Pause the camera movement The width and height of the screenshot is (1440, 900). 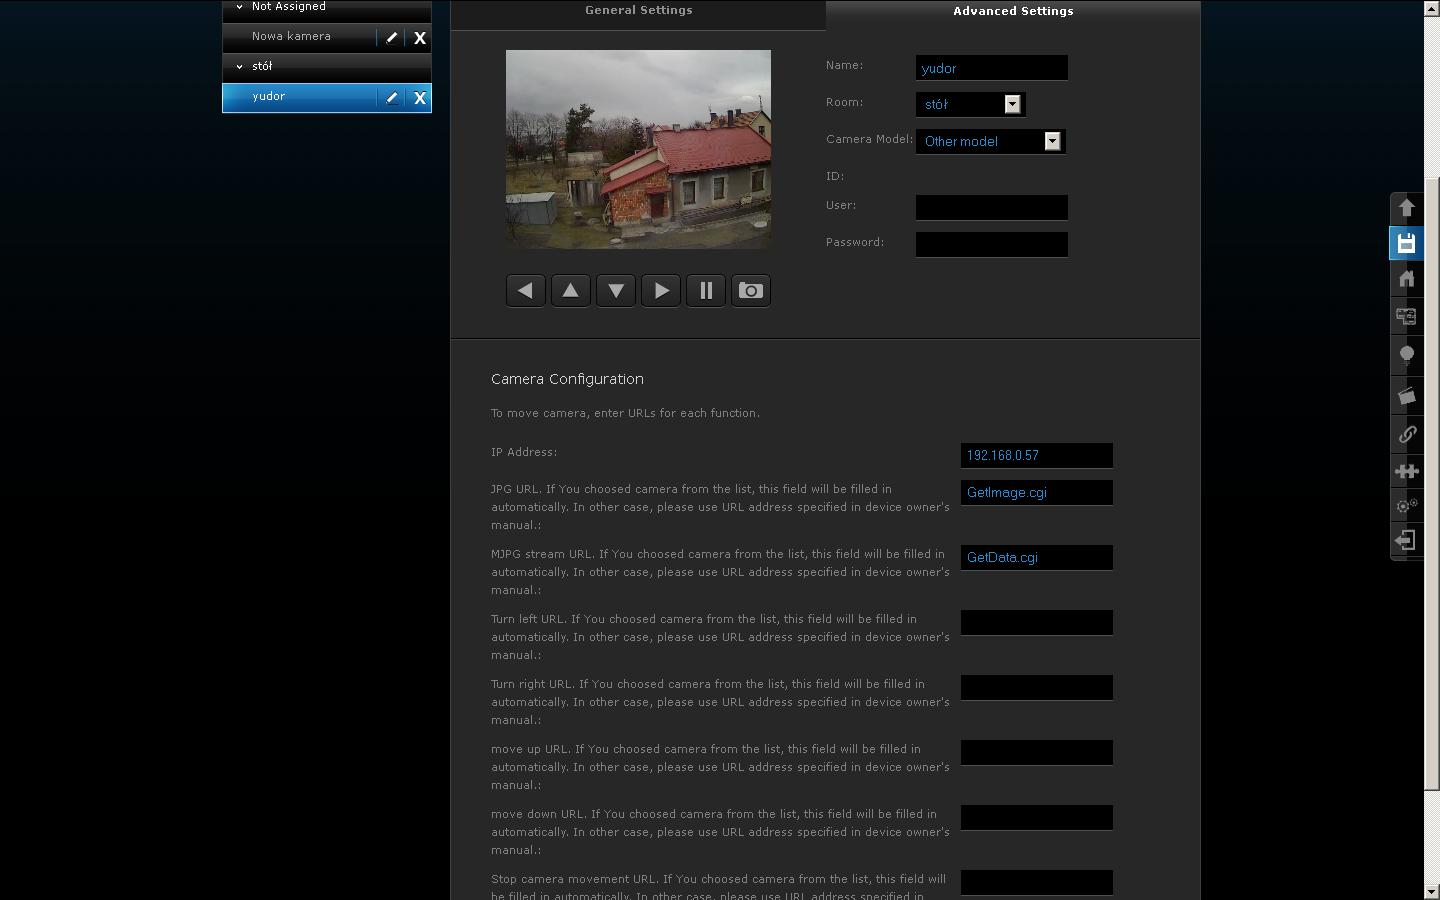[x=705, y=291]
